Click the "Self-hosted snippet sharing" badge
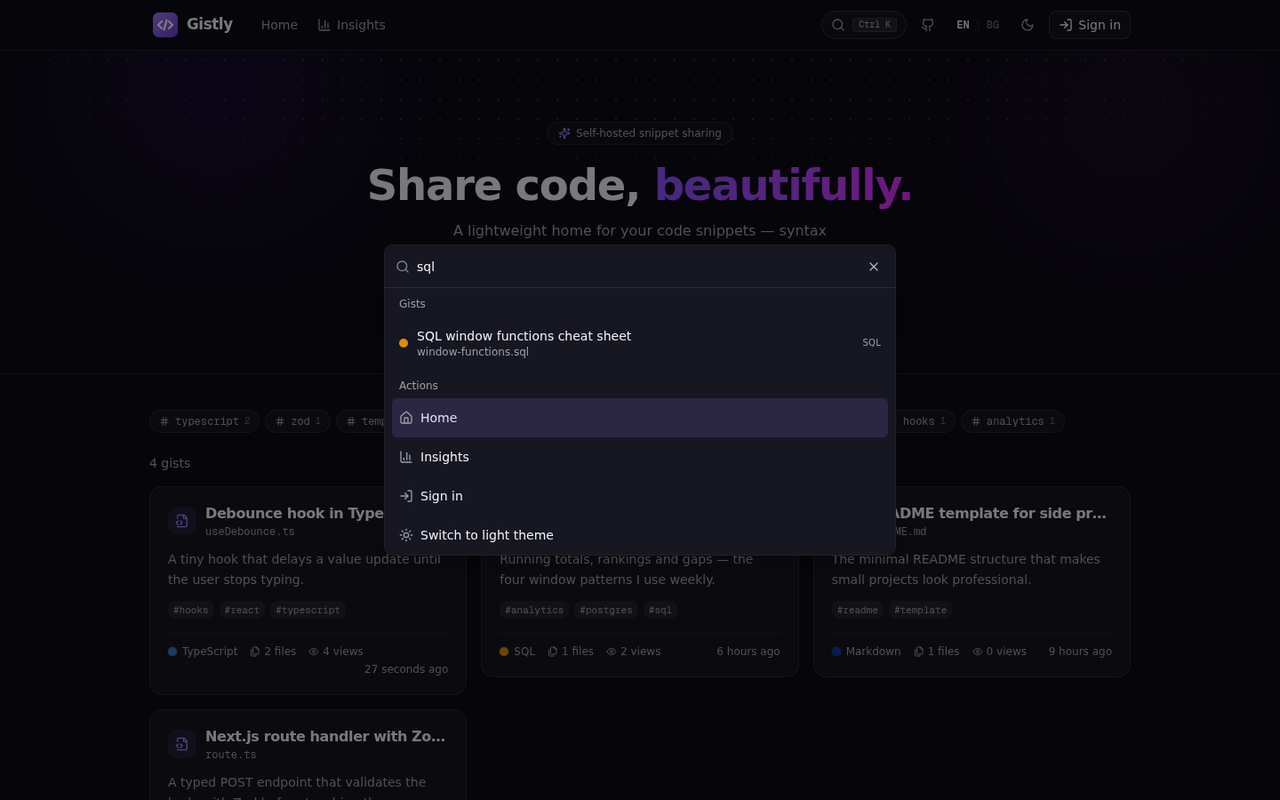Screen dimensions: 1280x800 click(640, 133)
